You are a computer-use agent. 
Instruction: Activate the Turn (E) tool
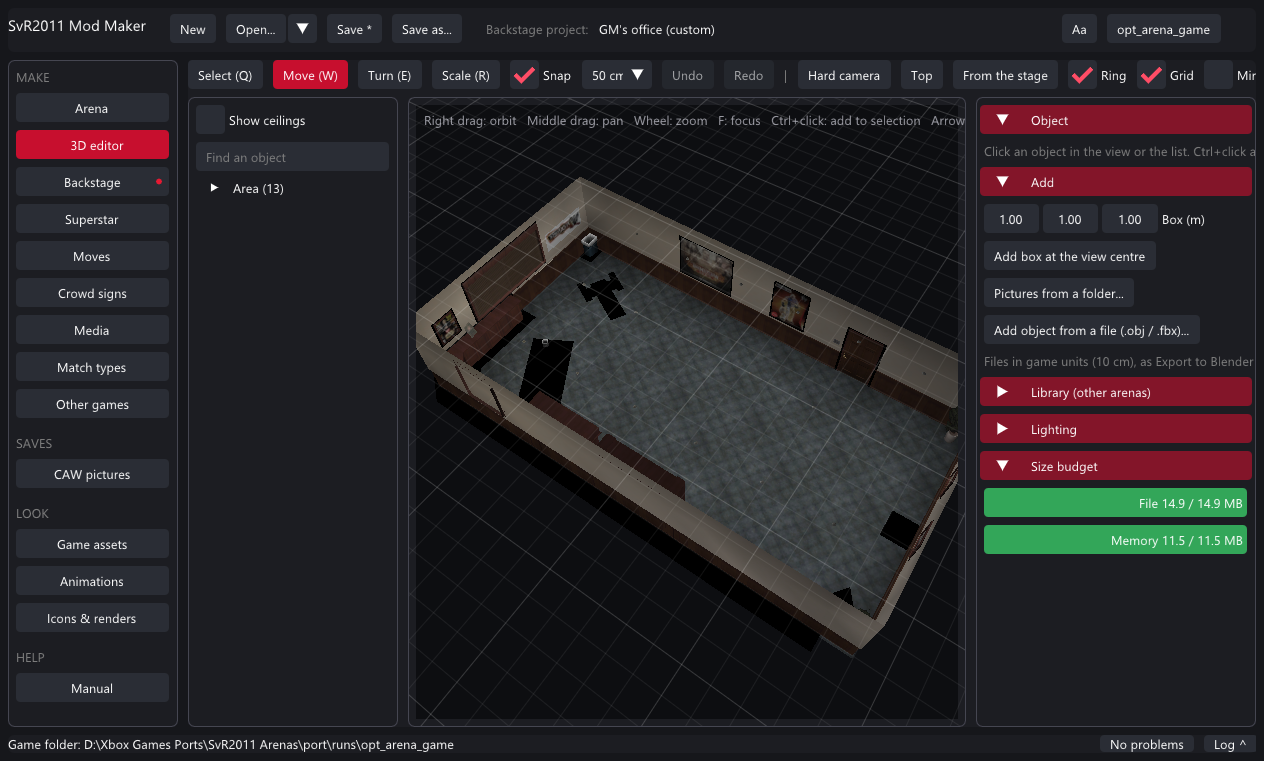tap(390, 75)
